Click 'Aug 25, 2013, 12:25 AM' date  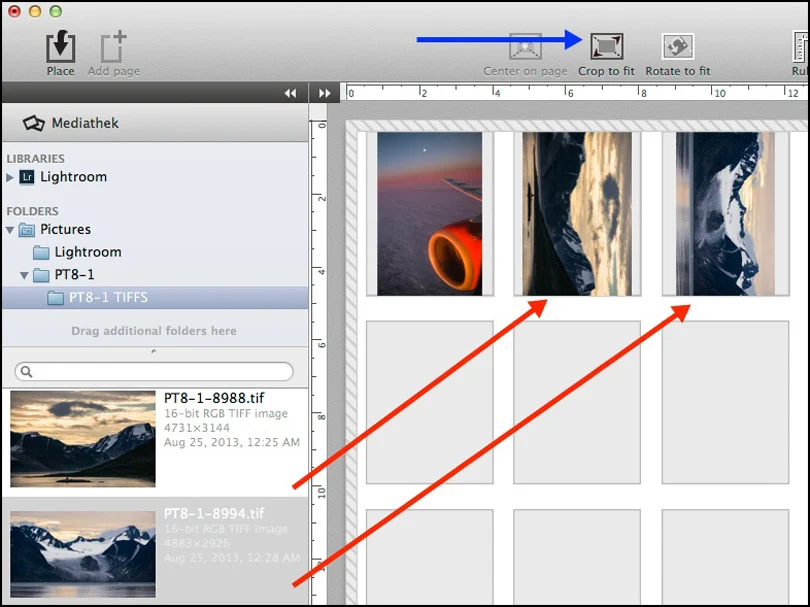pos(232,442)
